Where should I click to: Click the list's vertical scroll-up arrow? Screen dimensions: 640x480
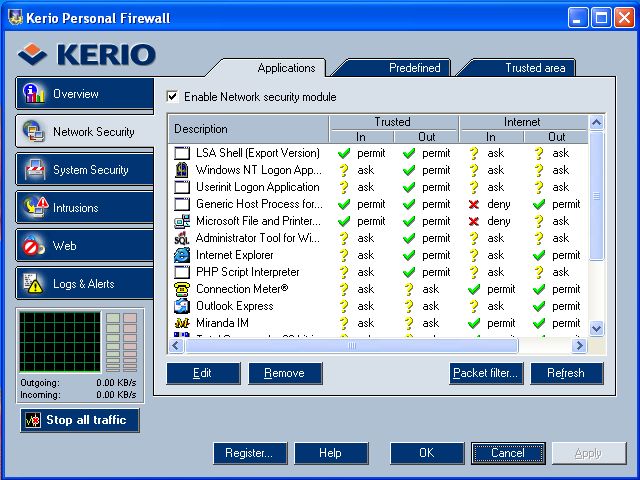(x=596, y=122)
